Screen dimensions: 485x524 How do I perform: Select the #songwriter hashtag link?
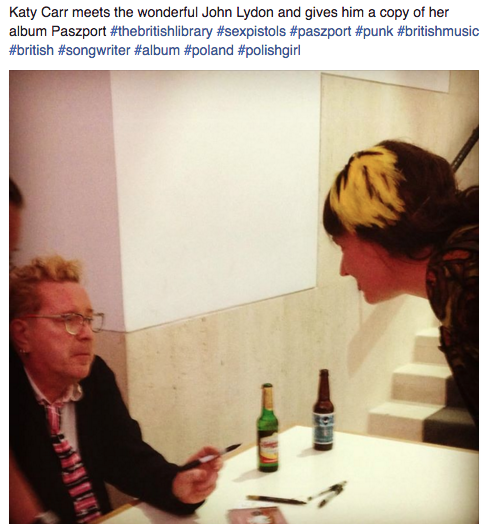pos(94,50)
